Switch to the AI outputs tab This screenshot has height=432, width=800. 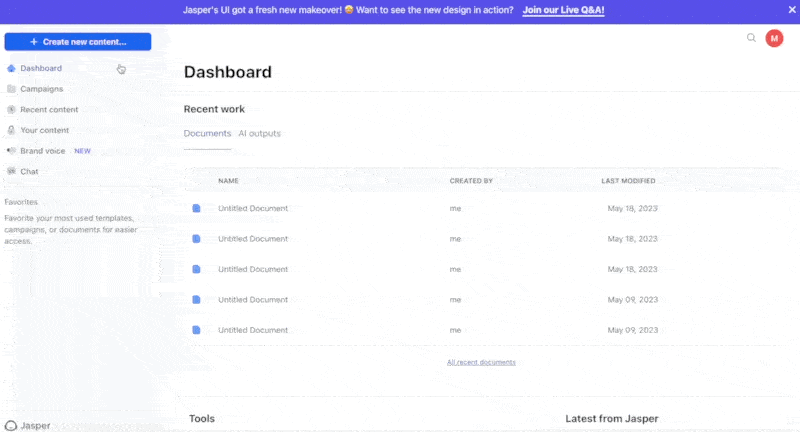[259, 133]
